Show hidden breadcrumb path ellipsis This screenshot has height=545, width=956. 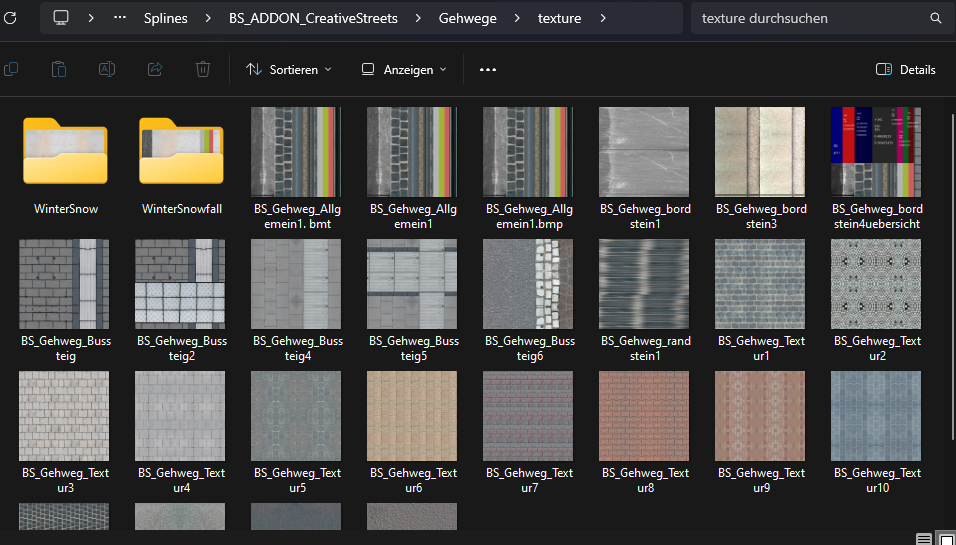(120, 18)
